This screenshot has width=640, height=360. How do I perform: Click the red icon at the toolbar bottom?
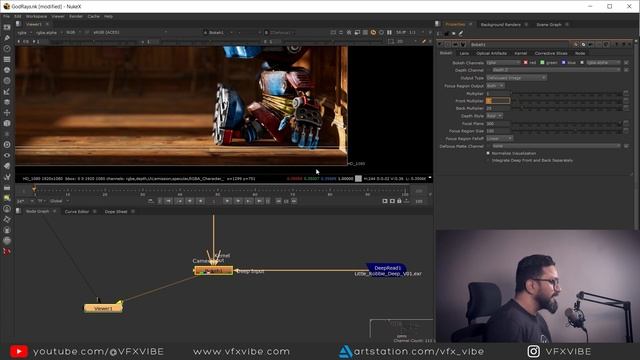coord(7,251)
